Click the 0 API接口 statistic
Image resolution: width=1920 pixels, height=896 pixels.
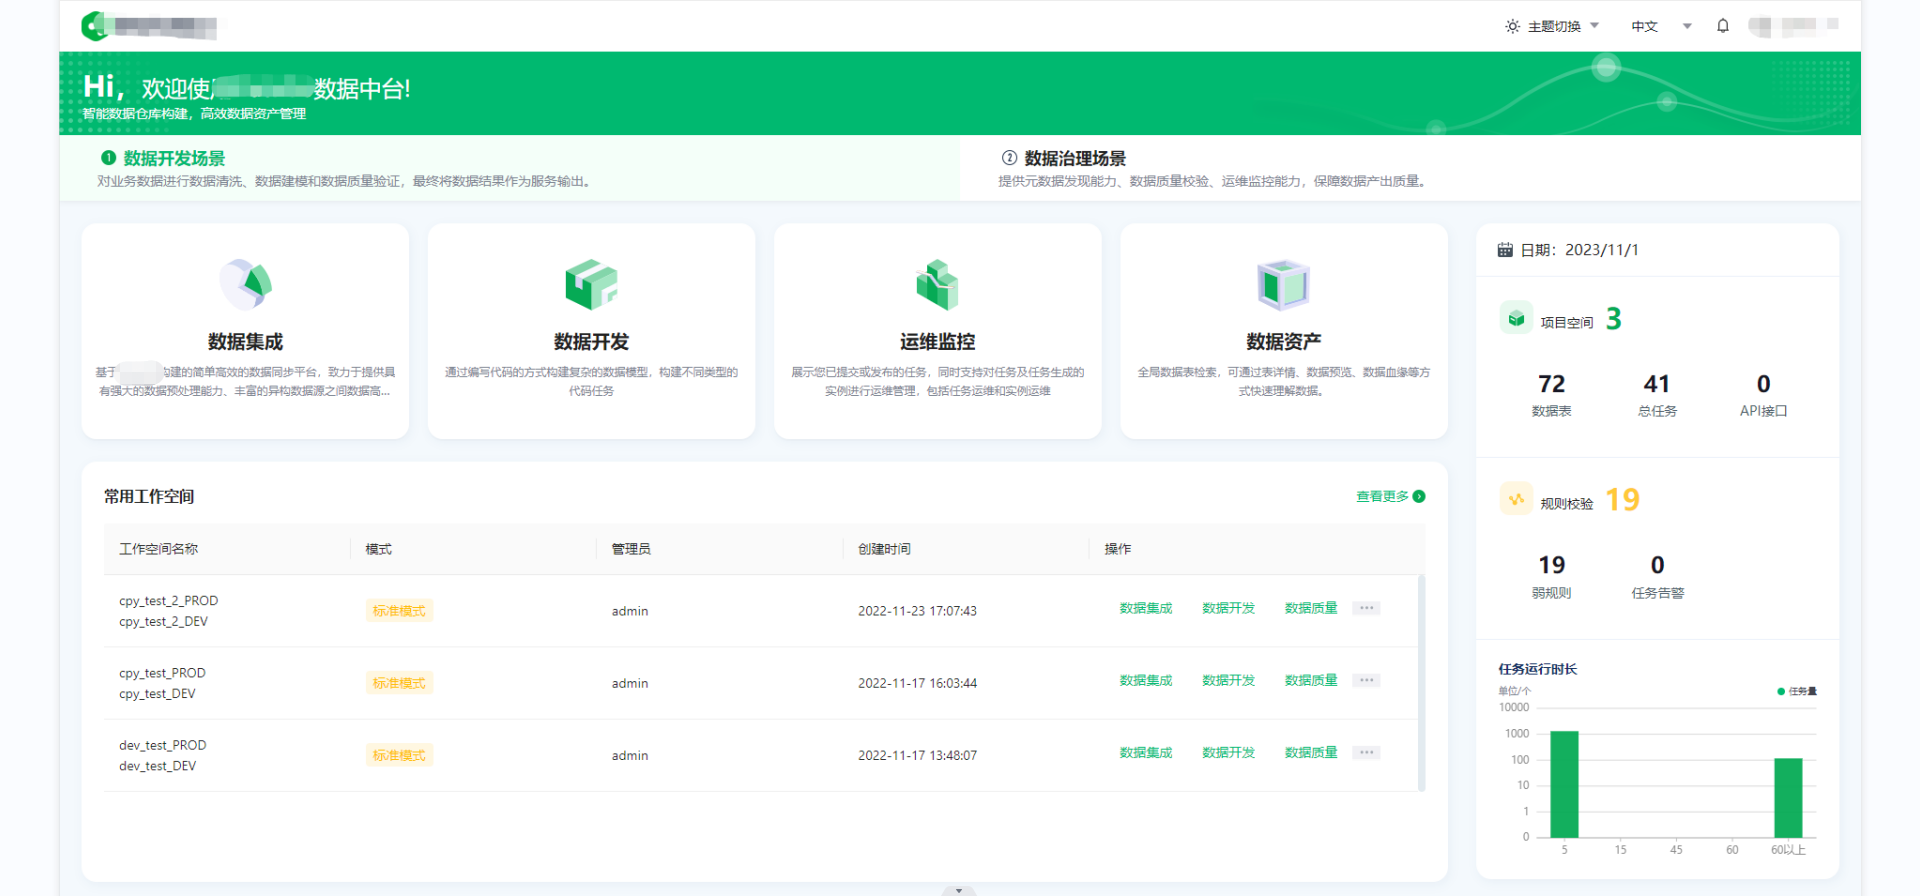tap(1763, 395)
